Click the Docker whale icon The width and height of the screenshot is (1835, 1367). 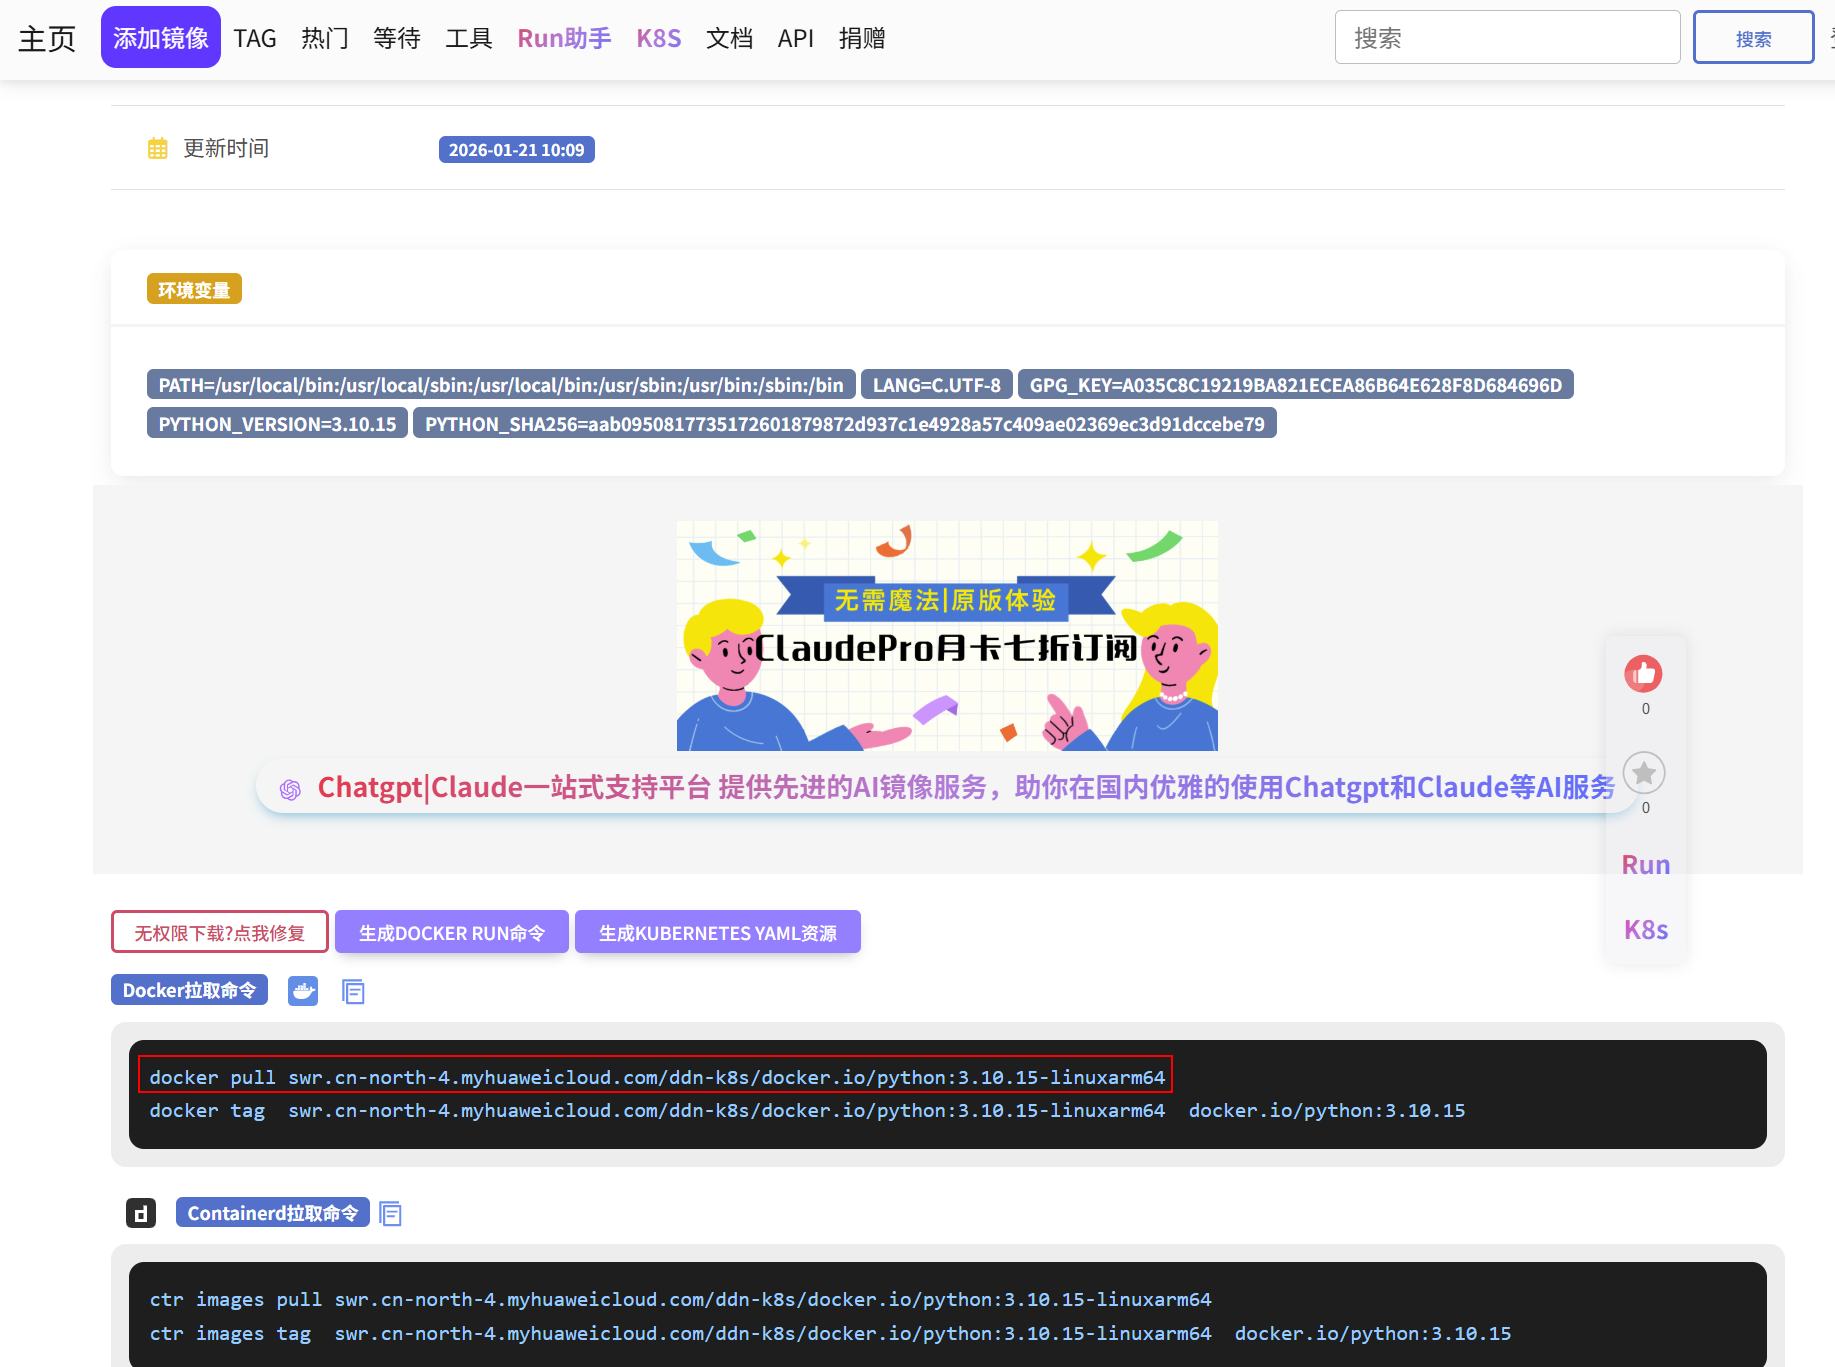[303, 991]
